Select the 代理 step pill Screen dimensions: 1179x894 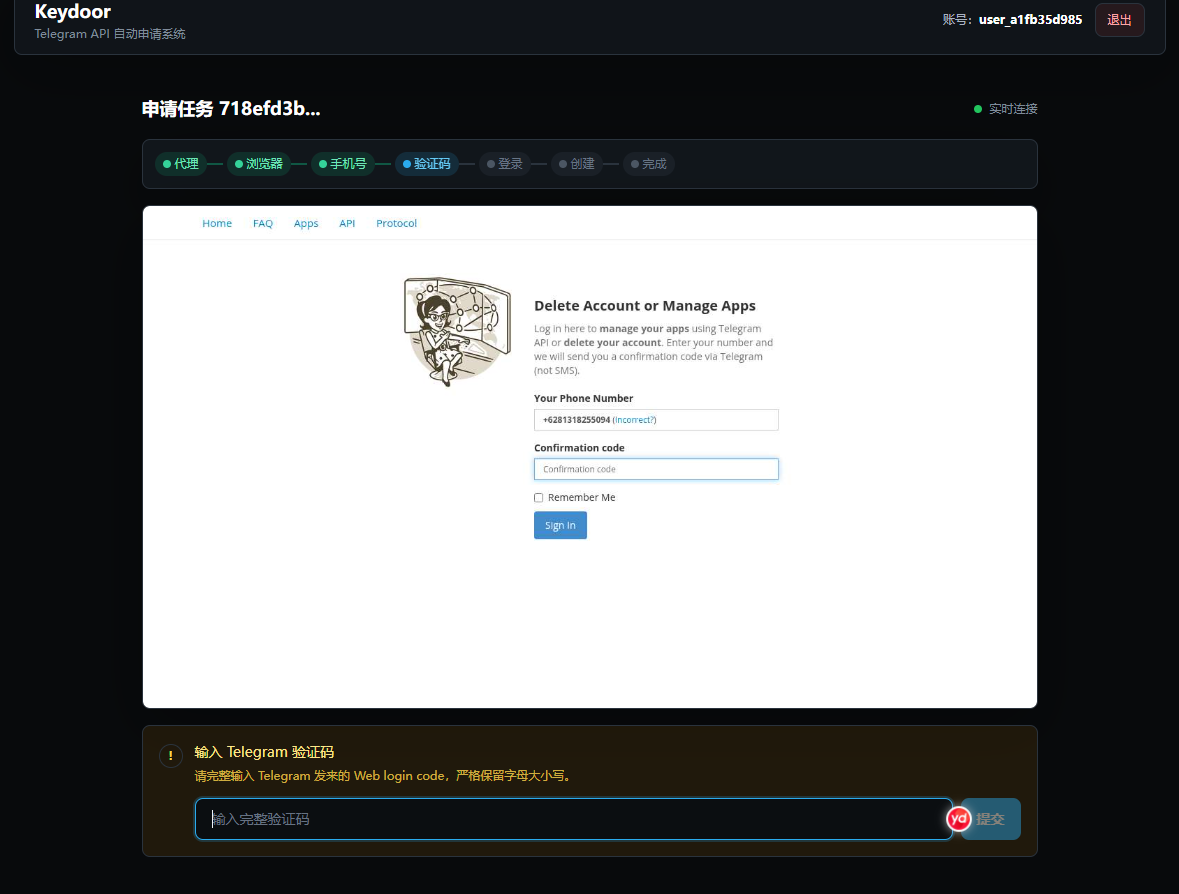tap(180, 164)
